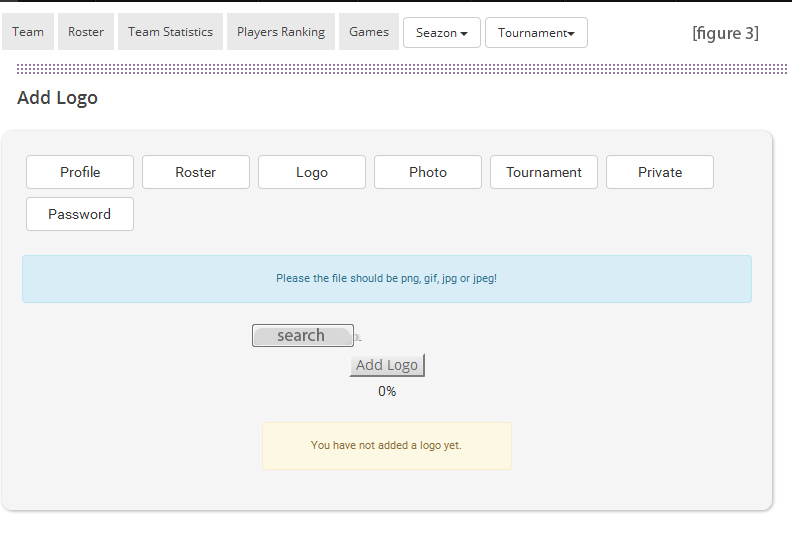Click the yellow 'not added a logo' message
Screen dimensions: 792x548
point(387,446)
